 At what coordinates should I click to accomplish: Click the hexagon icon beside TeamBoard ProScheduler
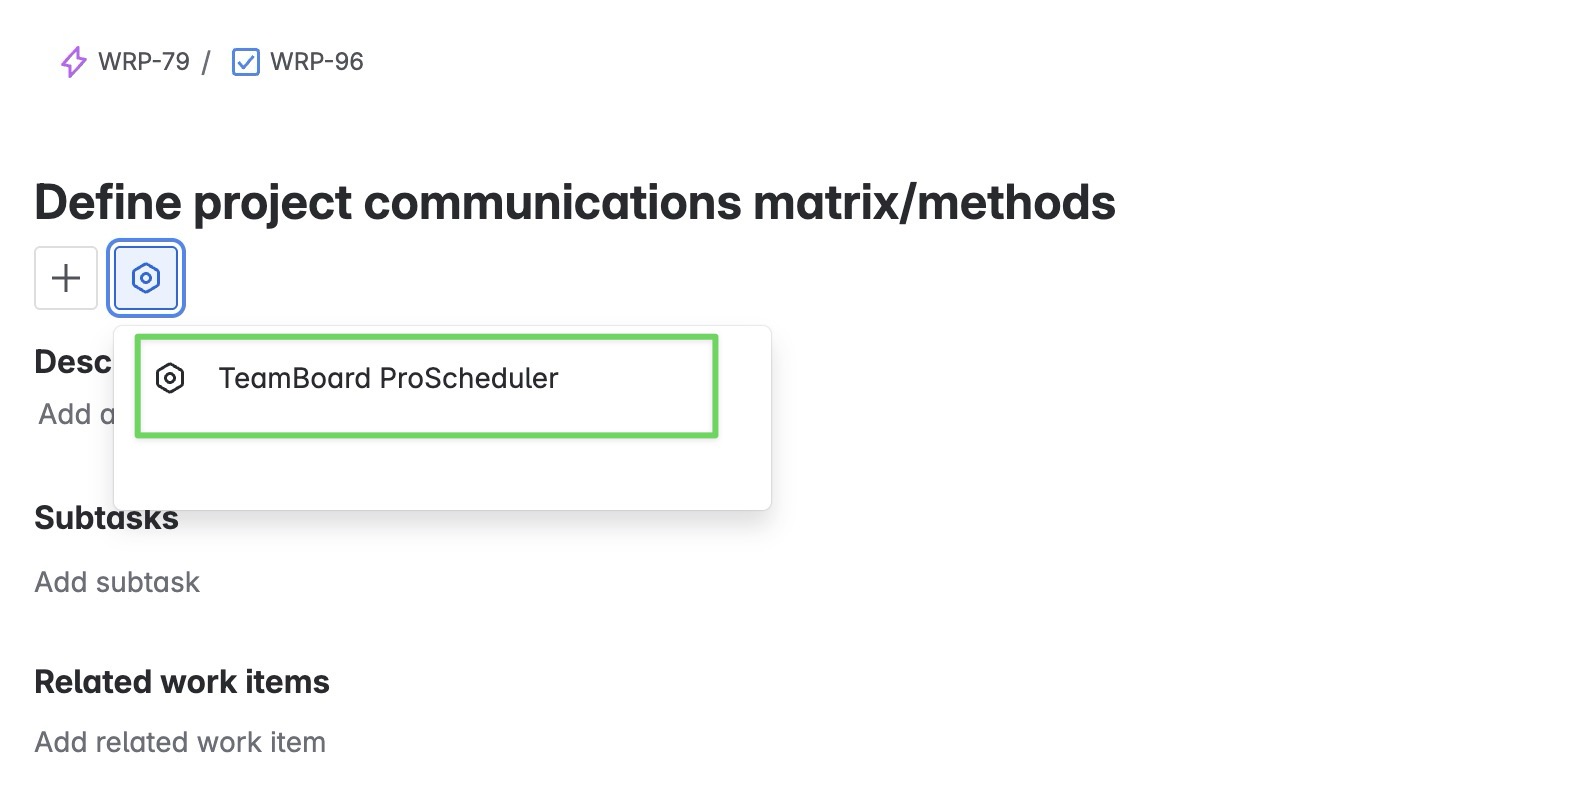click(171, 379)
